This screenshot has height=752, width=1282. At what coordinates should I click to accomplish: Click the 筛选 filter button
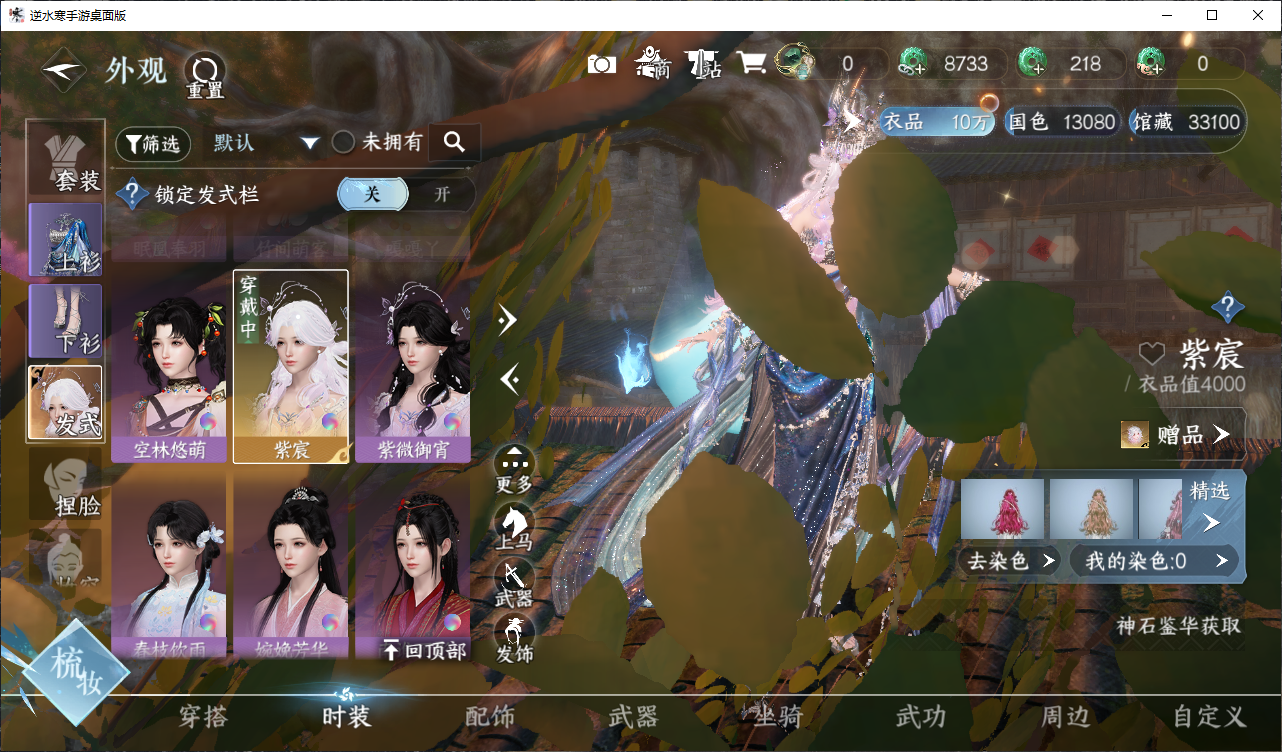pos(154,144)
